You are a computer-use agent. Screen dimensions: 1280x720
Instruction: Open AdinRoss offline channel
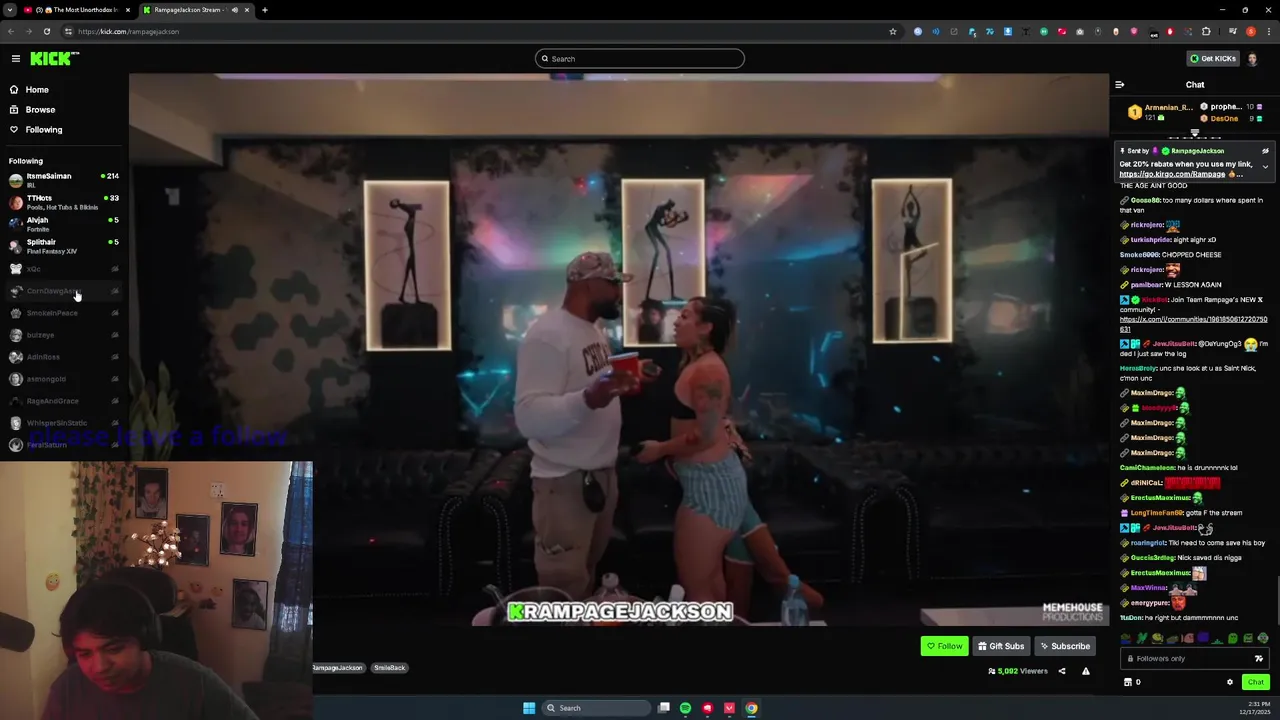coord(63,357)
